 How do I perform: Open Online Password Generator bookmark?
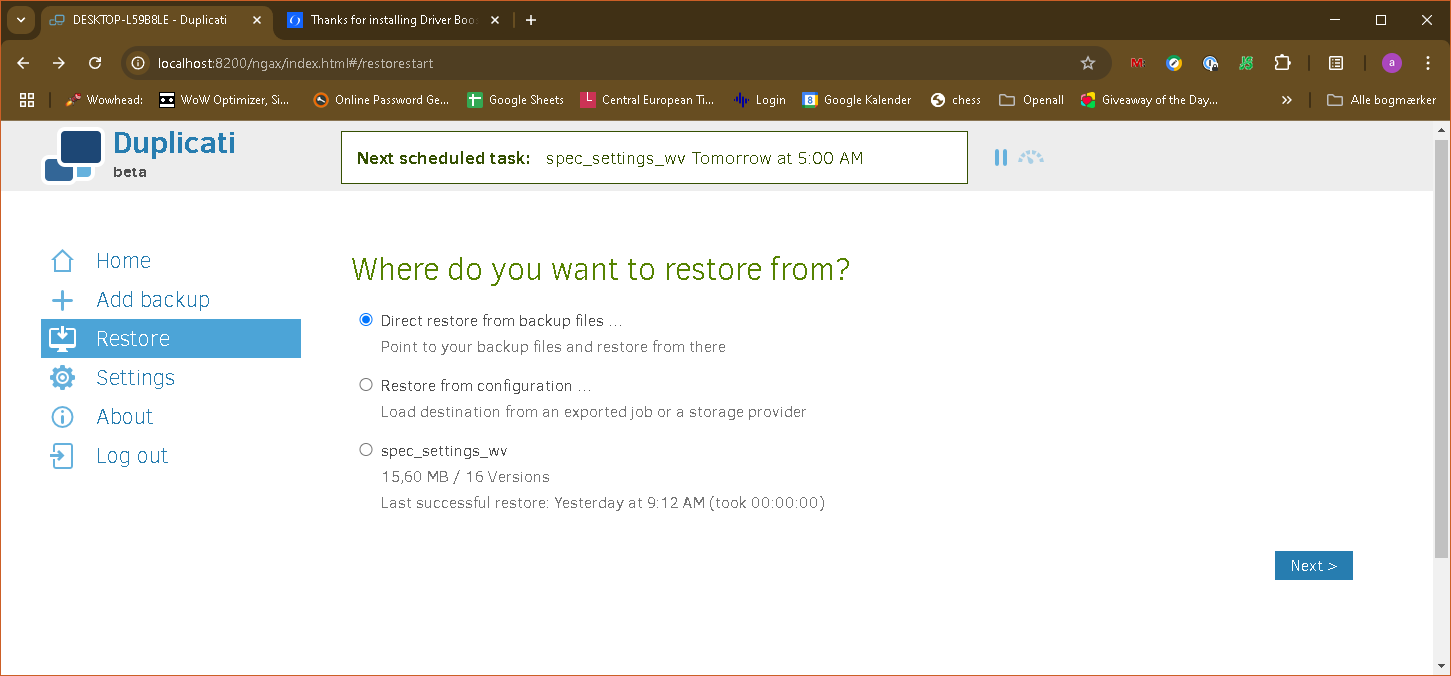[381, 100]
